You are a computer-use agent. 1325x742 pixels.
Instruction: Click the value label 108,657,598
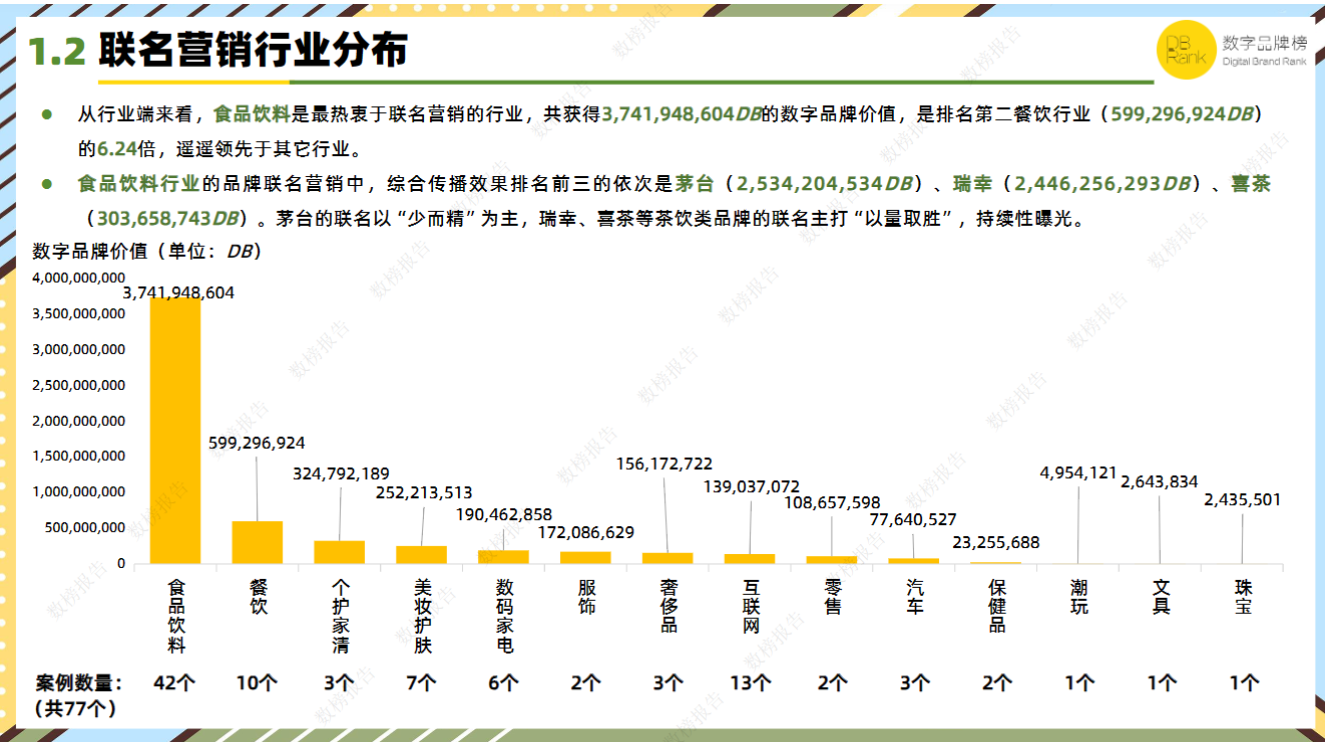coord(832,501)
